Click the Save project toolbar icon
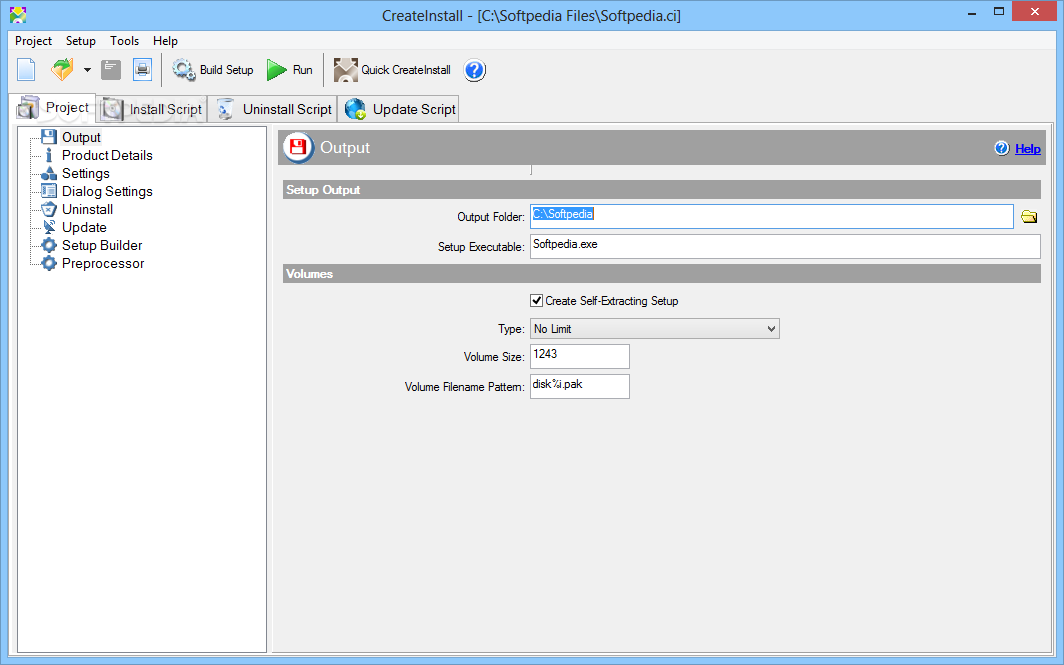The height and width of the screenshot is (665, 1064). click(x=111, y=70)
